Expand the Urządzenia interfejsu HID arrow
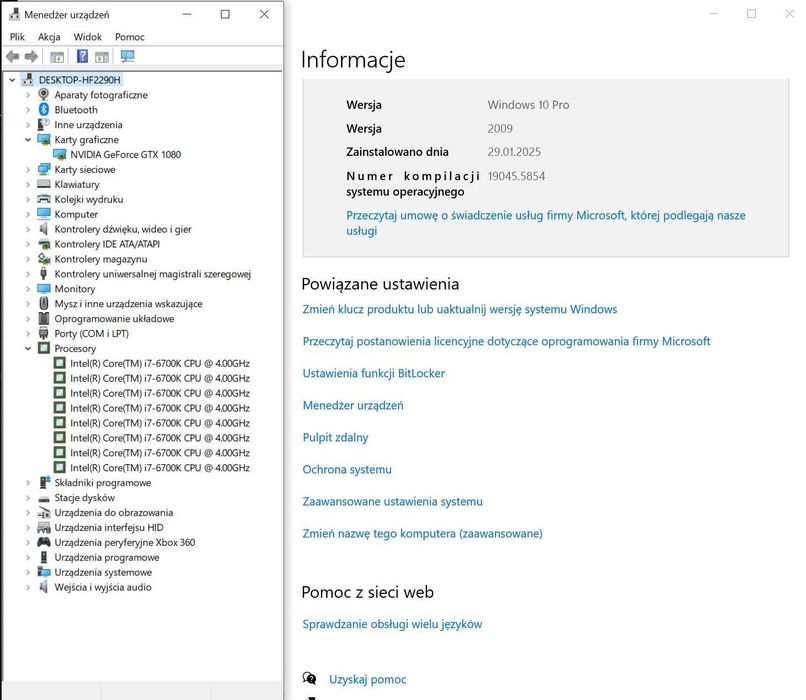The image size is (806, 700). point(28,527)
